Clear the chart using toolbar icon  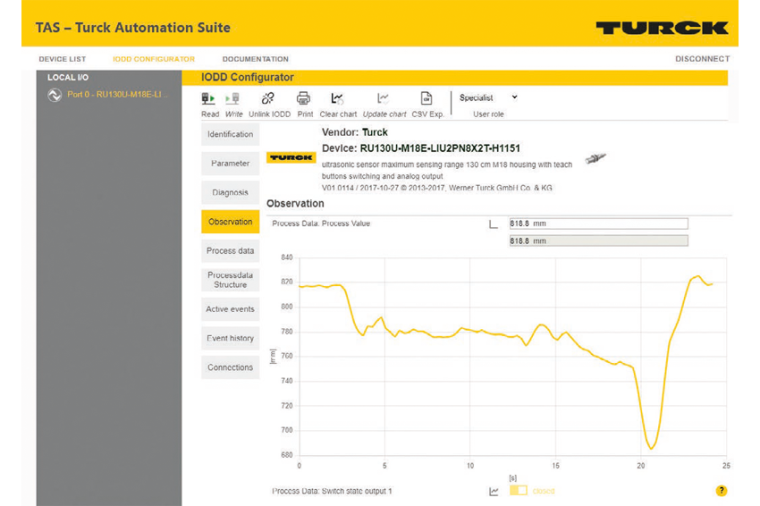(338, 99)
